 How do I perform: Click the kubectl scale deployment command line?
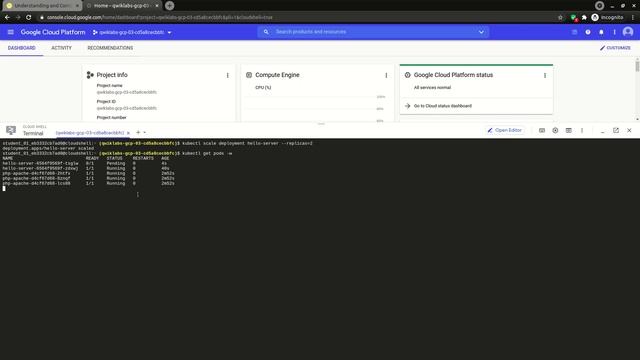(247, 143)
